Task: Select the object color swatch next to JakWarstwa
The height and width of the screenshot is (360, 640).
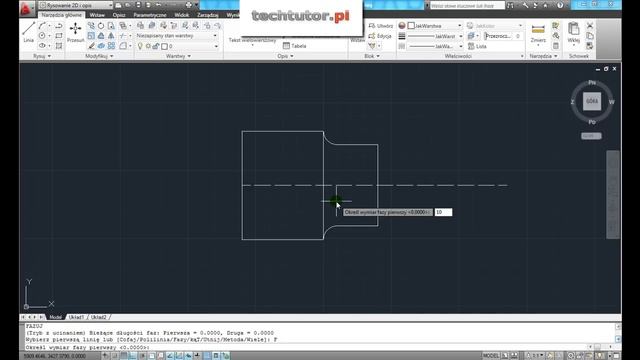Action: (x=411, y=26)
